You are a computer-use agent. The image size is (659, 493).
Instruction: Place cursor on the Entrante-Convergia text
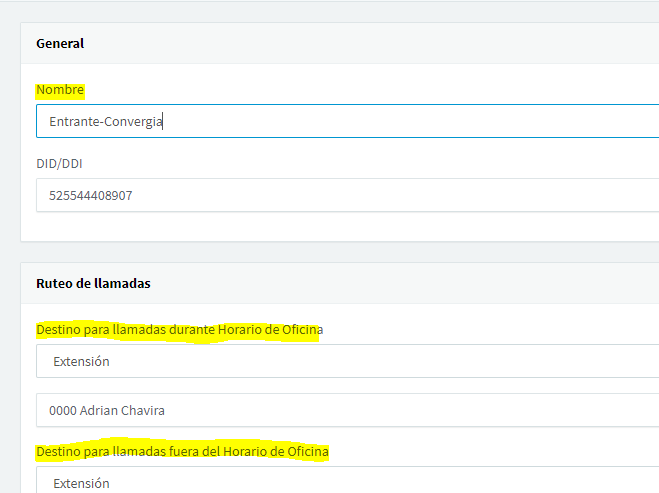105,121
